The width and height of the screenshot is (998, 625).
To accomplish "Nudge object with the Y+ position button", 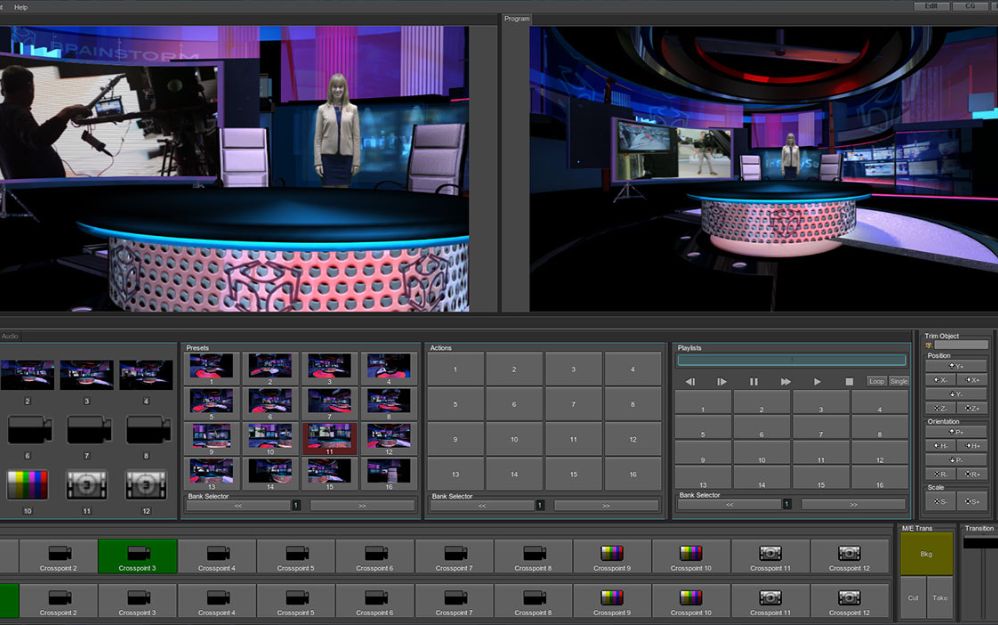I will tap(956, 366).
